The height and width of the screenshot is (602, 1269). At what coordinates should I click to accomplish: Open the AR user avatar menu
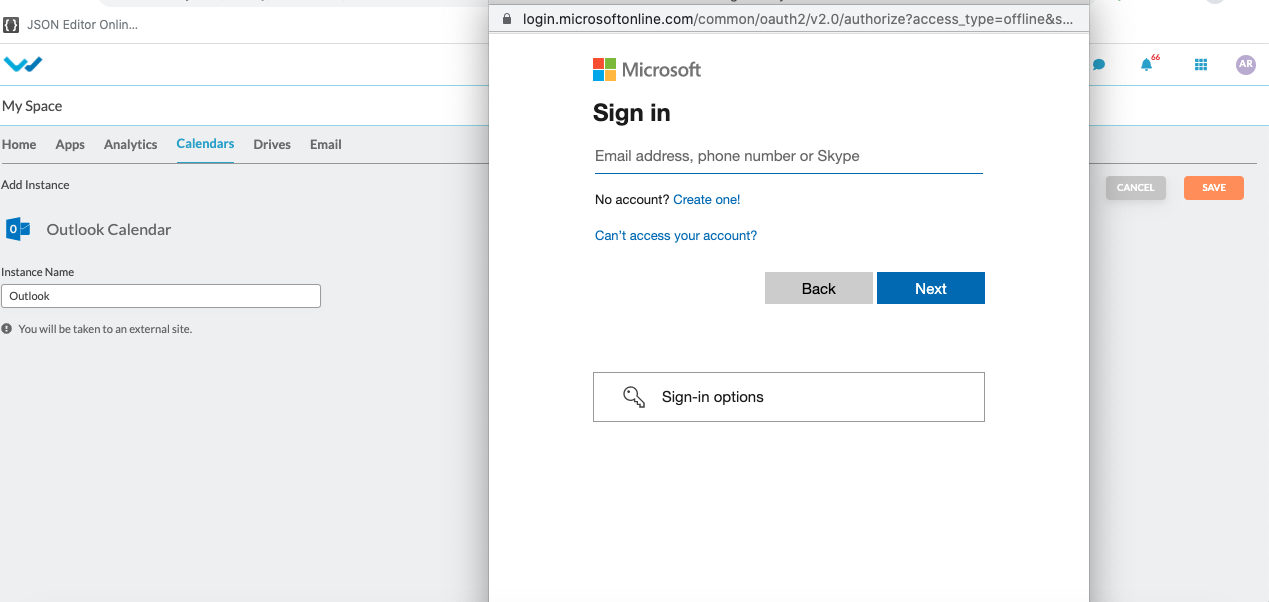tap(1245, 64)
